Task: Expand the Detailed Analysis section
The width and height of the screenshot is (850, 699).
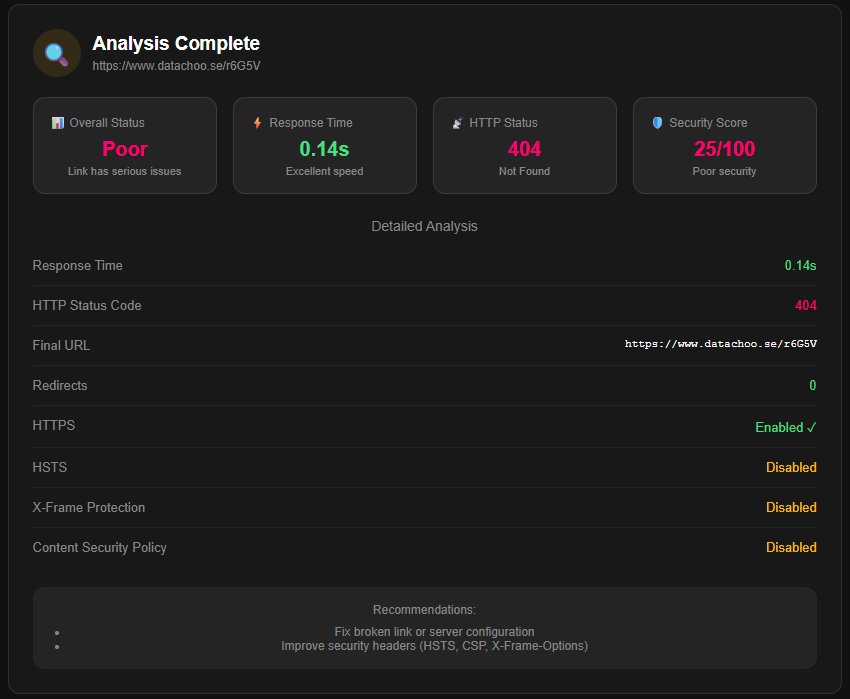Action: pyautogui.click(x=424, y=226)
